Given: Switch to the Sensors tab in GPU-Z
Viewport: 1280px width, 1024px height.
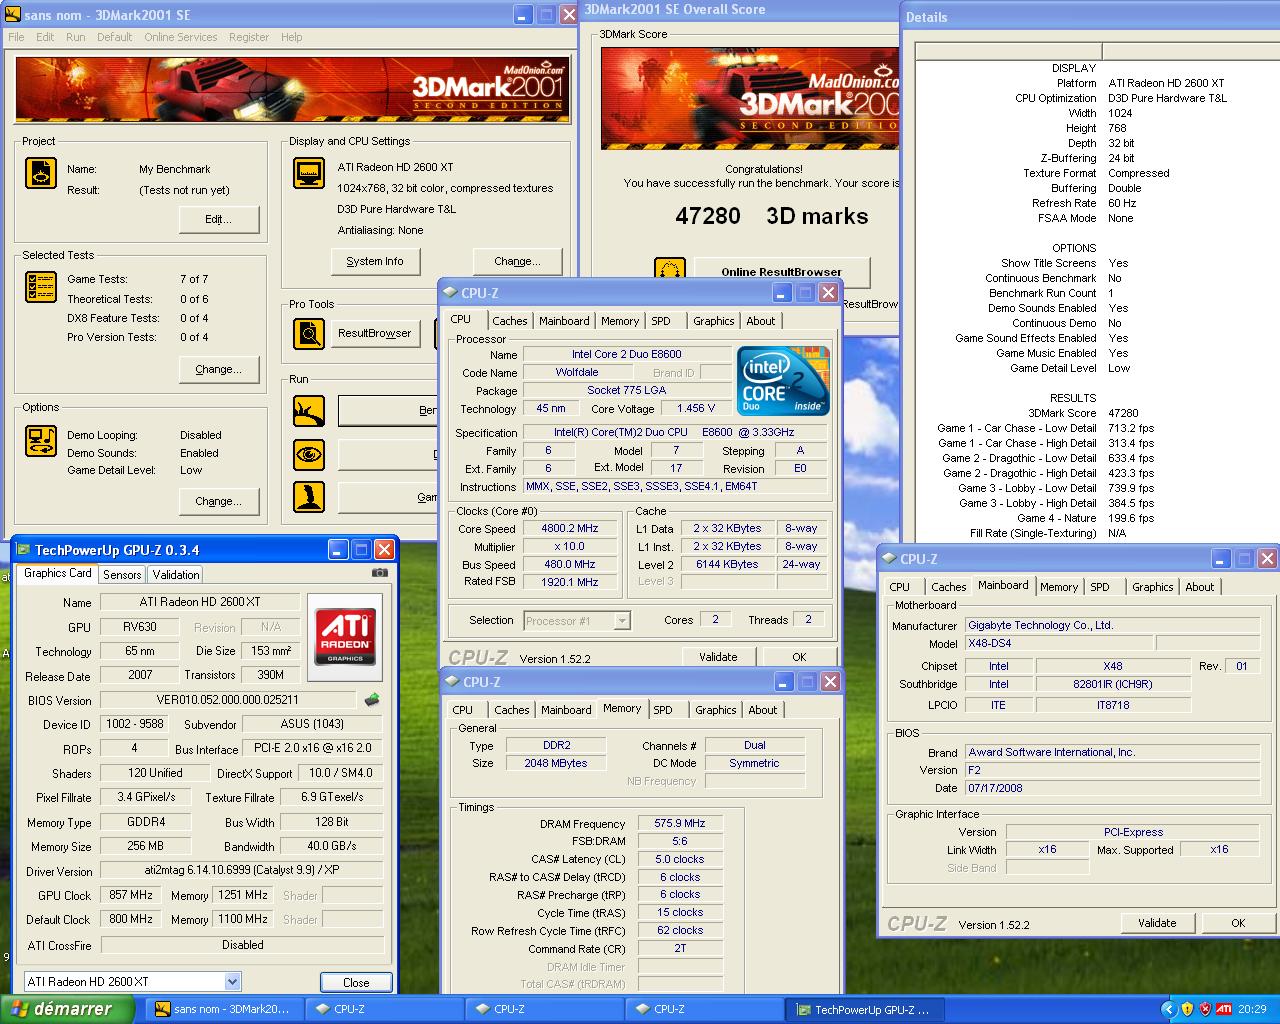Looking at the screenshot, I should pyautogui.click(x=122, y=575).
